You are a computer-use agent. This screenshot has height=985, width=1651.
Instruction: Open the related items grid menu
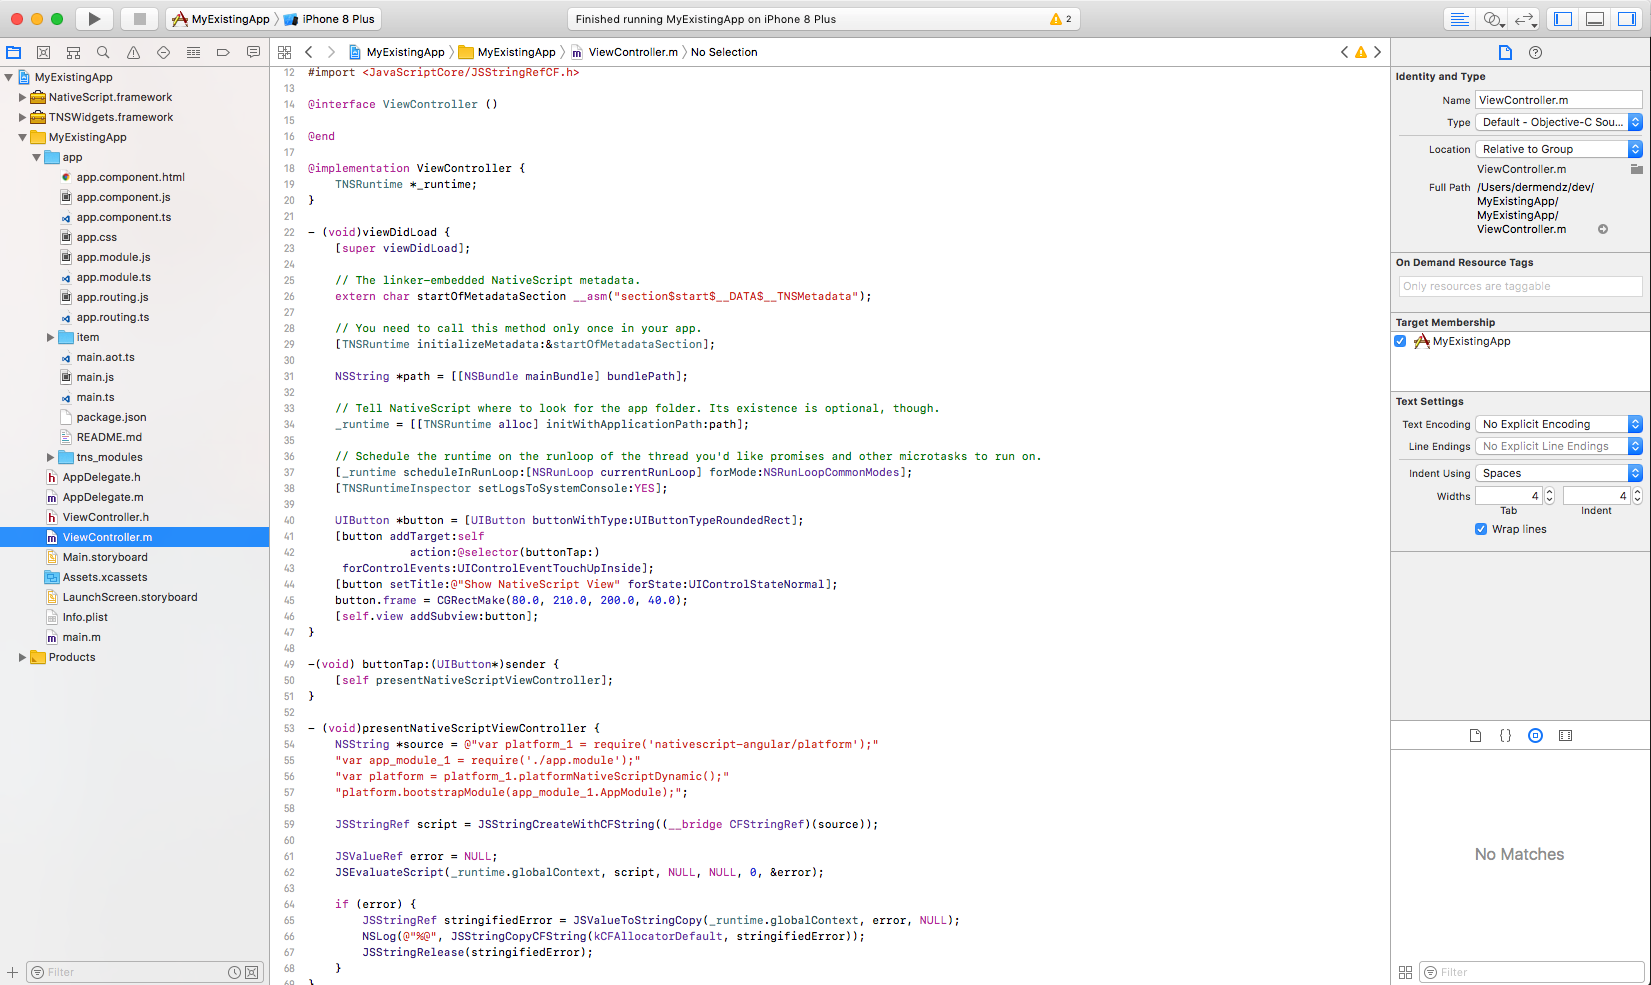(x=284, y=52)
